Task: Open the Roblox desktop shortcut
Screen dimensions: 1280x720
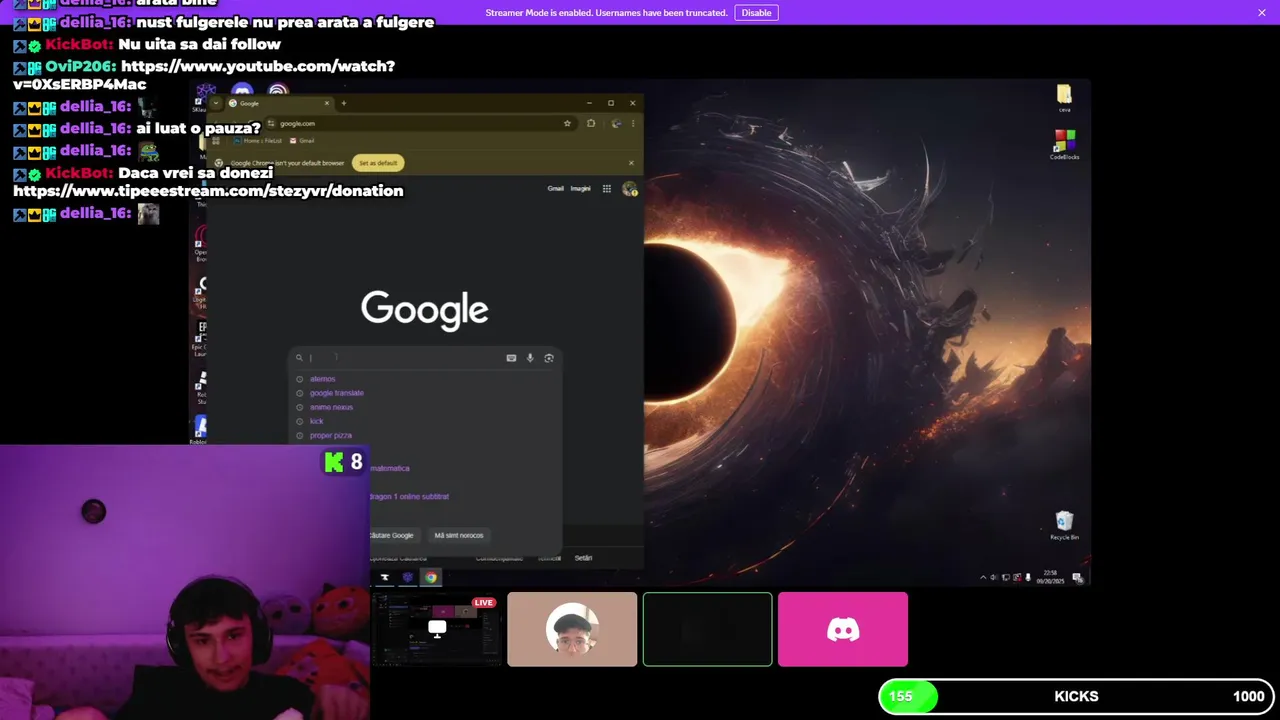Action: (201, 430)
